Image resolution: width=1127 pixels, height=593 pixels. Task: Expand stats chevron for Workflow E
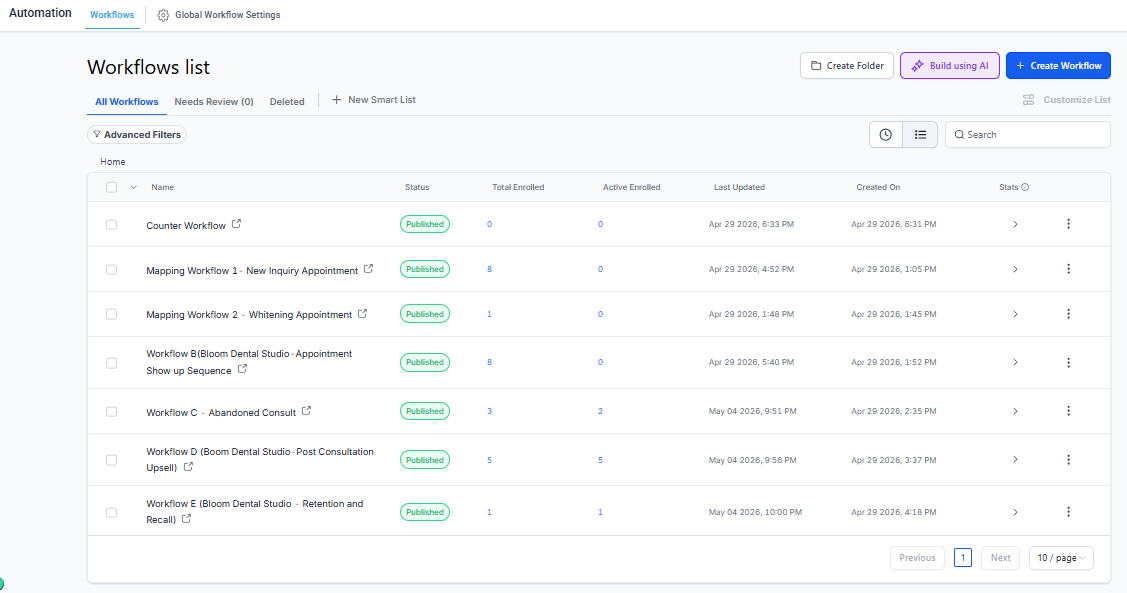1015,512
